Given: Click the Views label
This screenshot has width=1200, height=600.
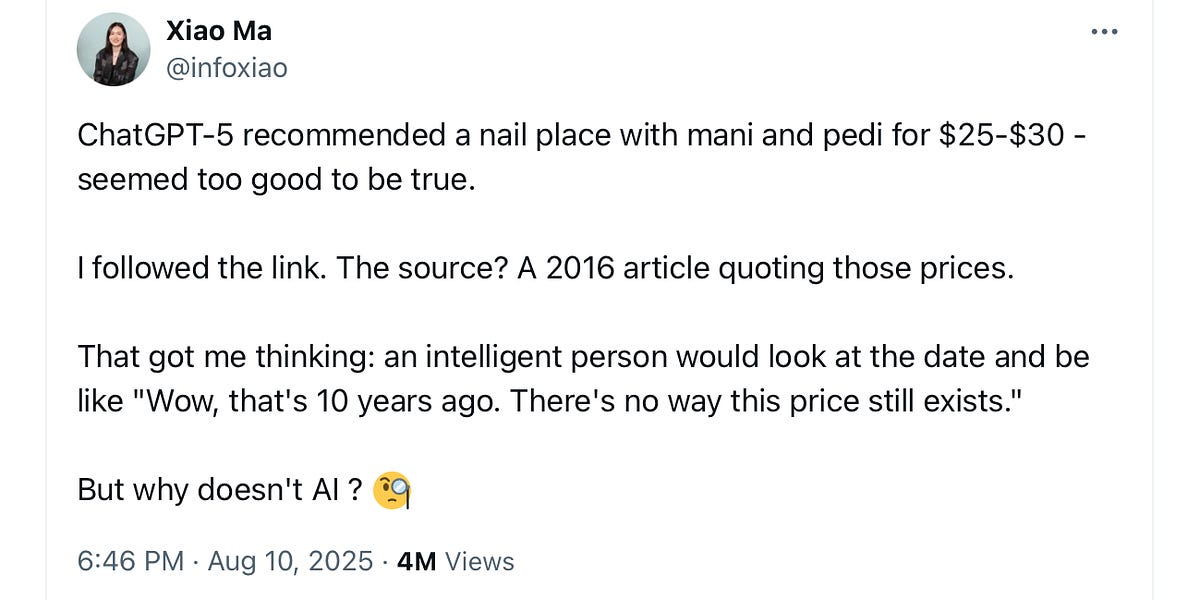Looking at the screenshot, I should tap(479, 561).
